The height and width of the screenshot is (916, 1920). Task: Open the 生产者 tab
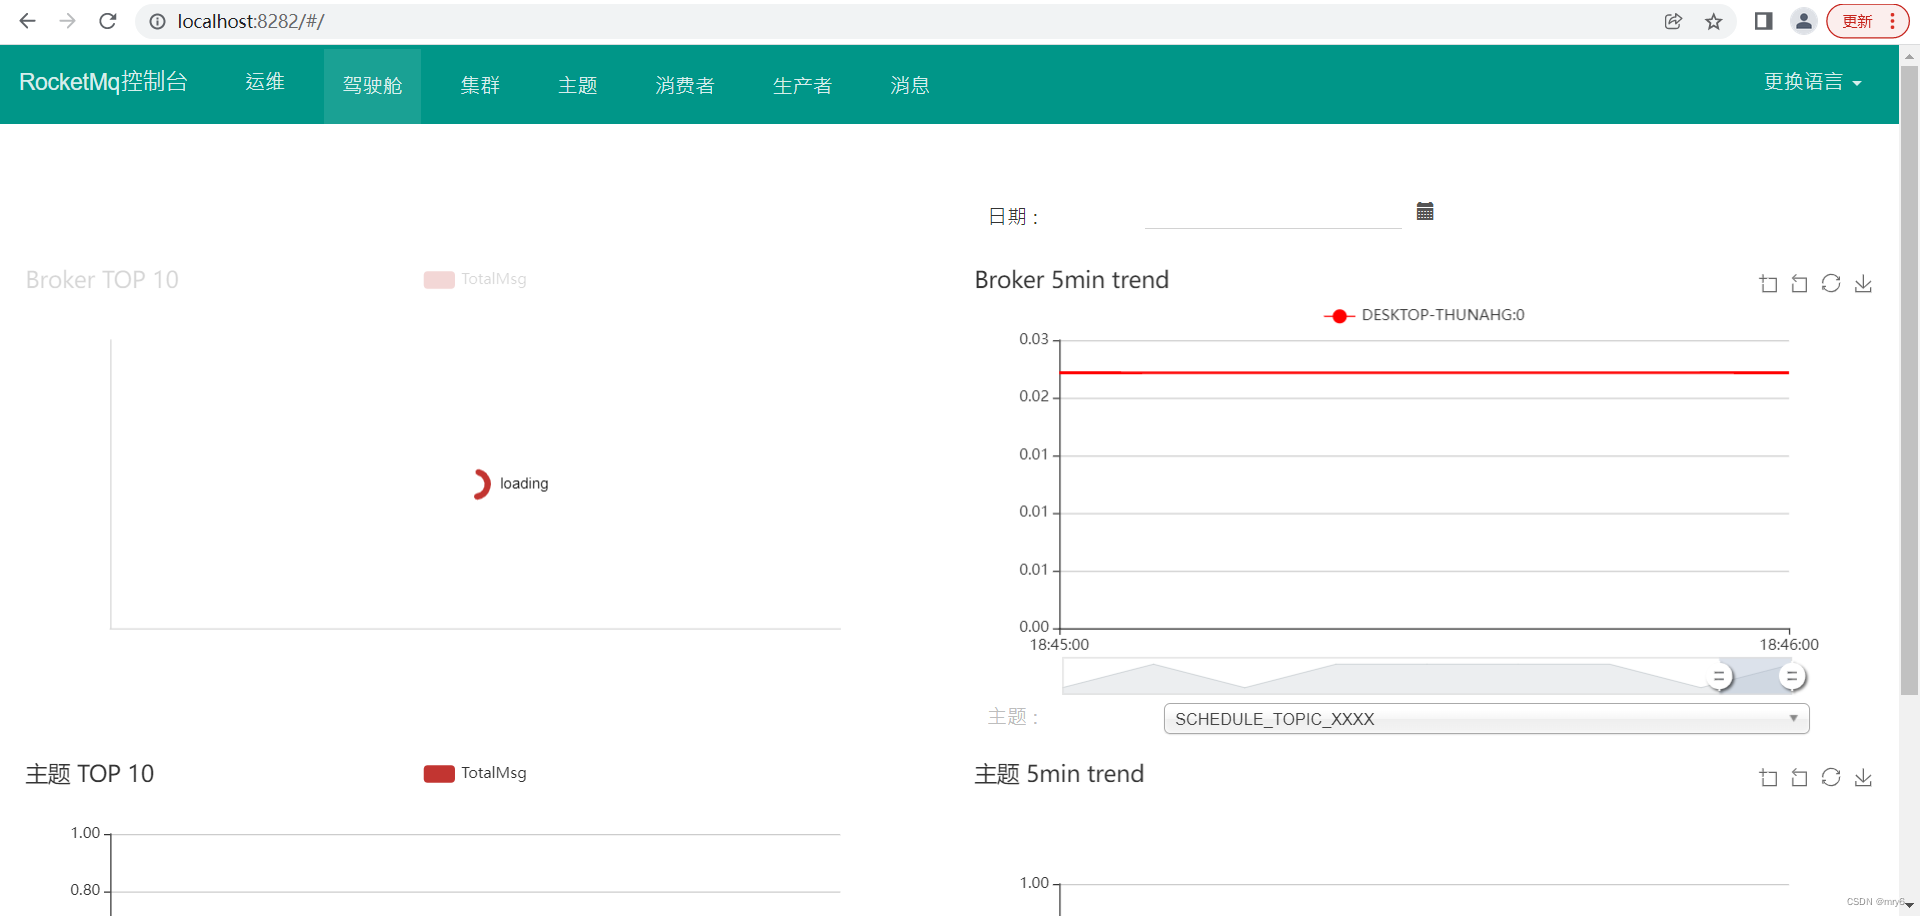pos(802,85)
